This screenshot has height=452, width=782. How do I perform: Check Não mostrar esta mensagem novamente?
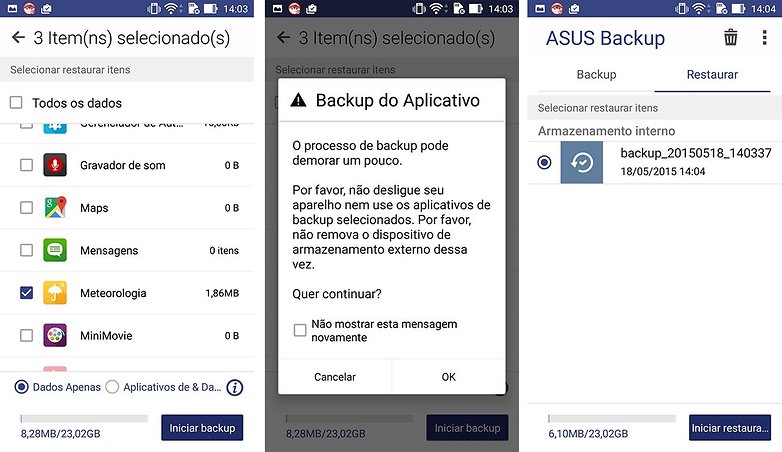(x=300, y=330)
